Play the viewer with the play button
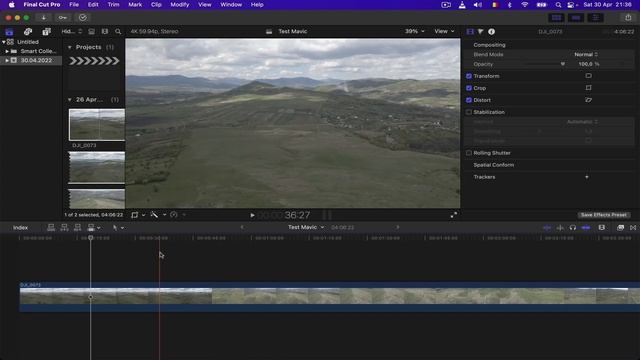Viewport: 640px width, 360px height. click(252, 215)
